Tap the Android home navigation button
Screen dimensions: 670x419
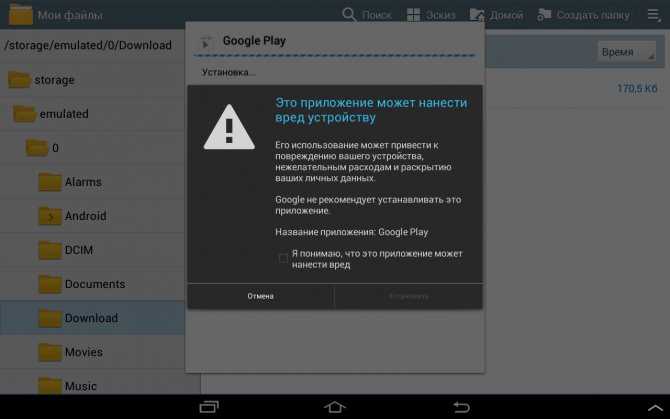coord(335,407)
